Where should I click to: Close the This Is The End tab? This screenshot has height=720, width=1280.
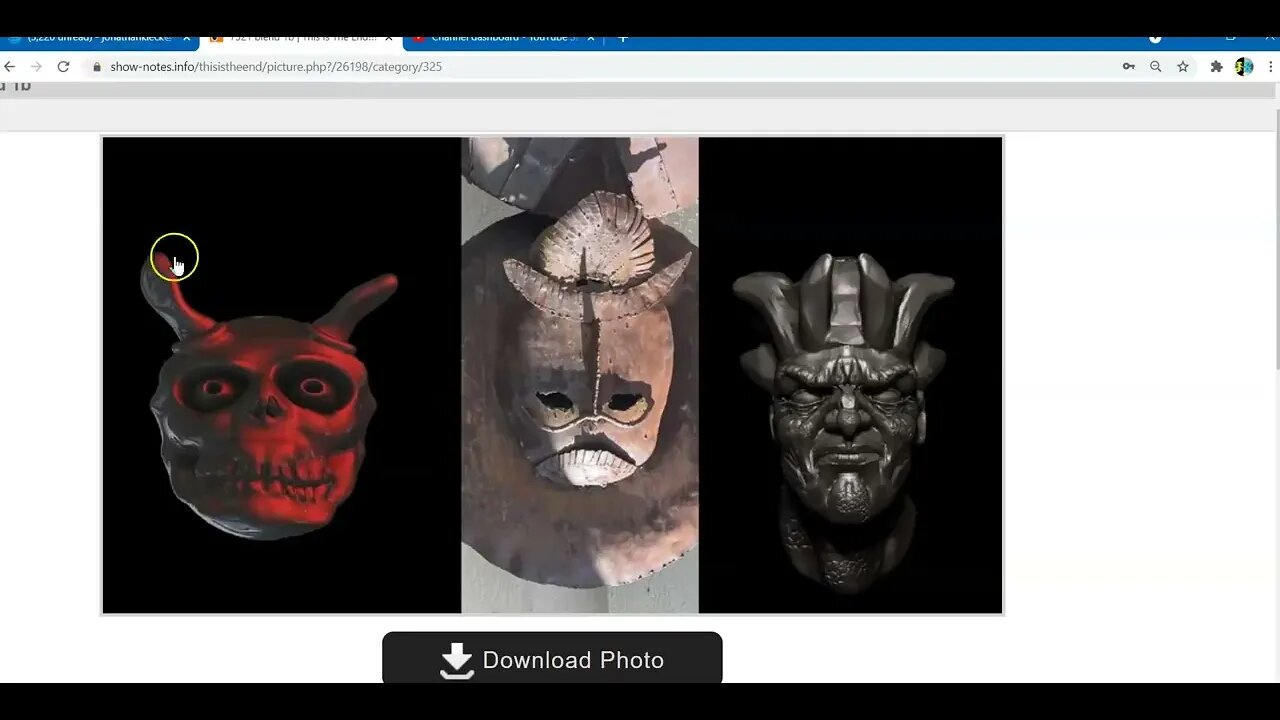[389, 39]
